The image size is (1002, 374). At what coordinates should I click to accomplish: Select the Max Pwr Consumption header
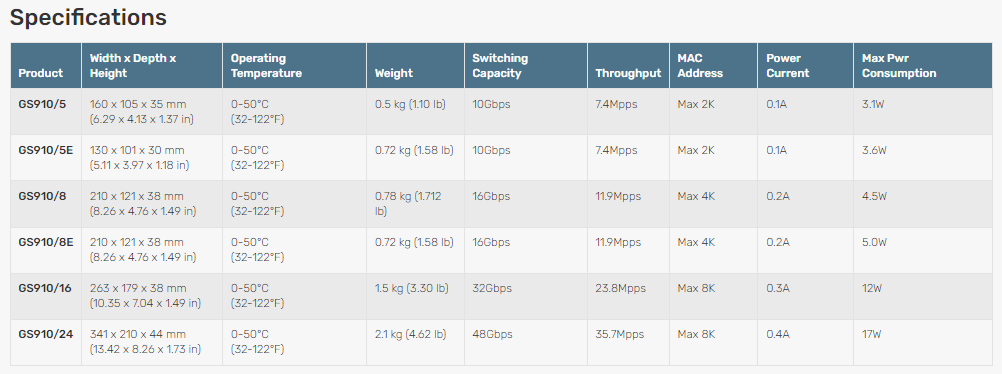(899, 65)
